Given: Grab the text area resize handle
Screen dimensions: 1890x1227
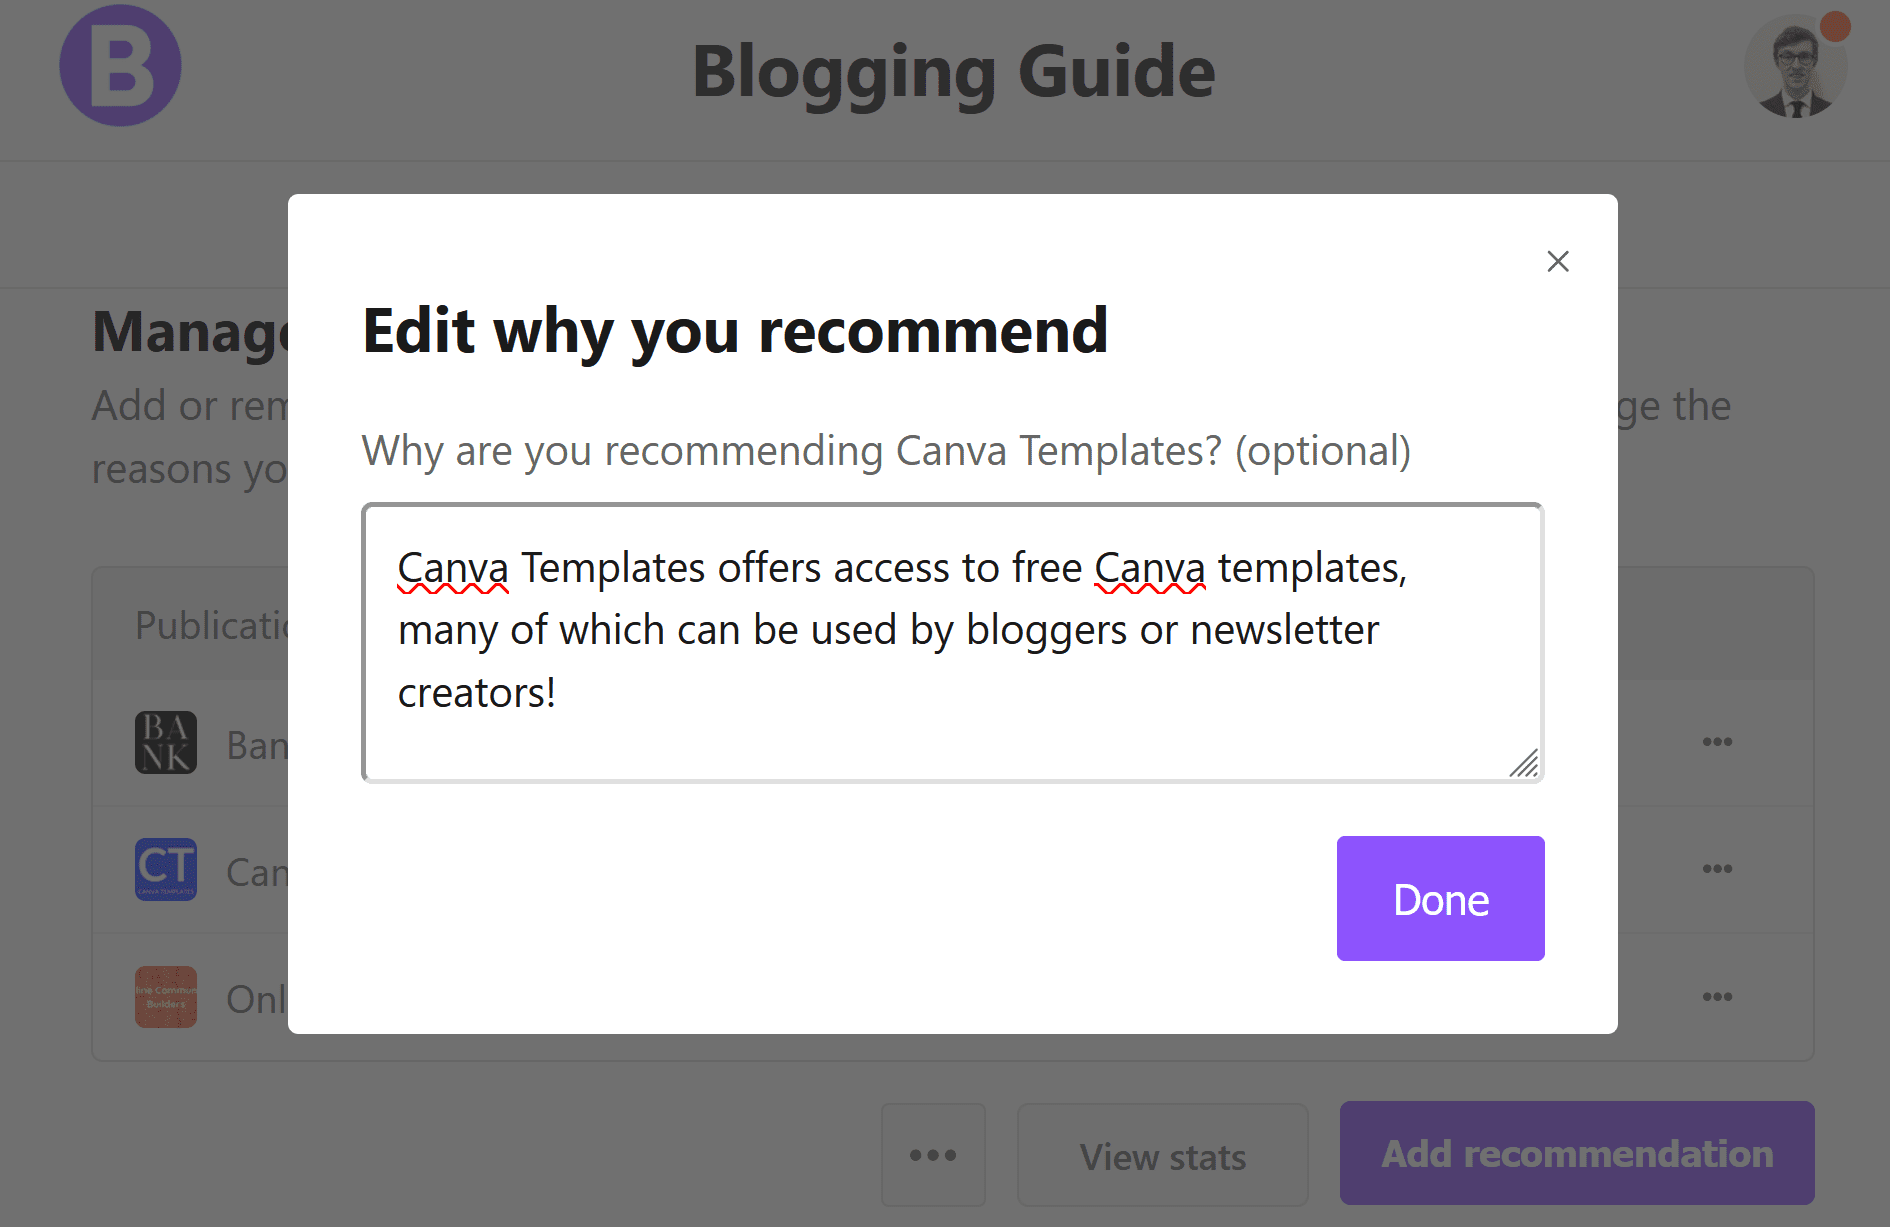Looking at the screenshot, I should coord(1524,763).
